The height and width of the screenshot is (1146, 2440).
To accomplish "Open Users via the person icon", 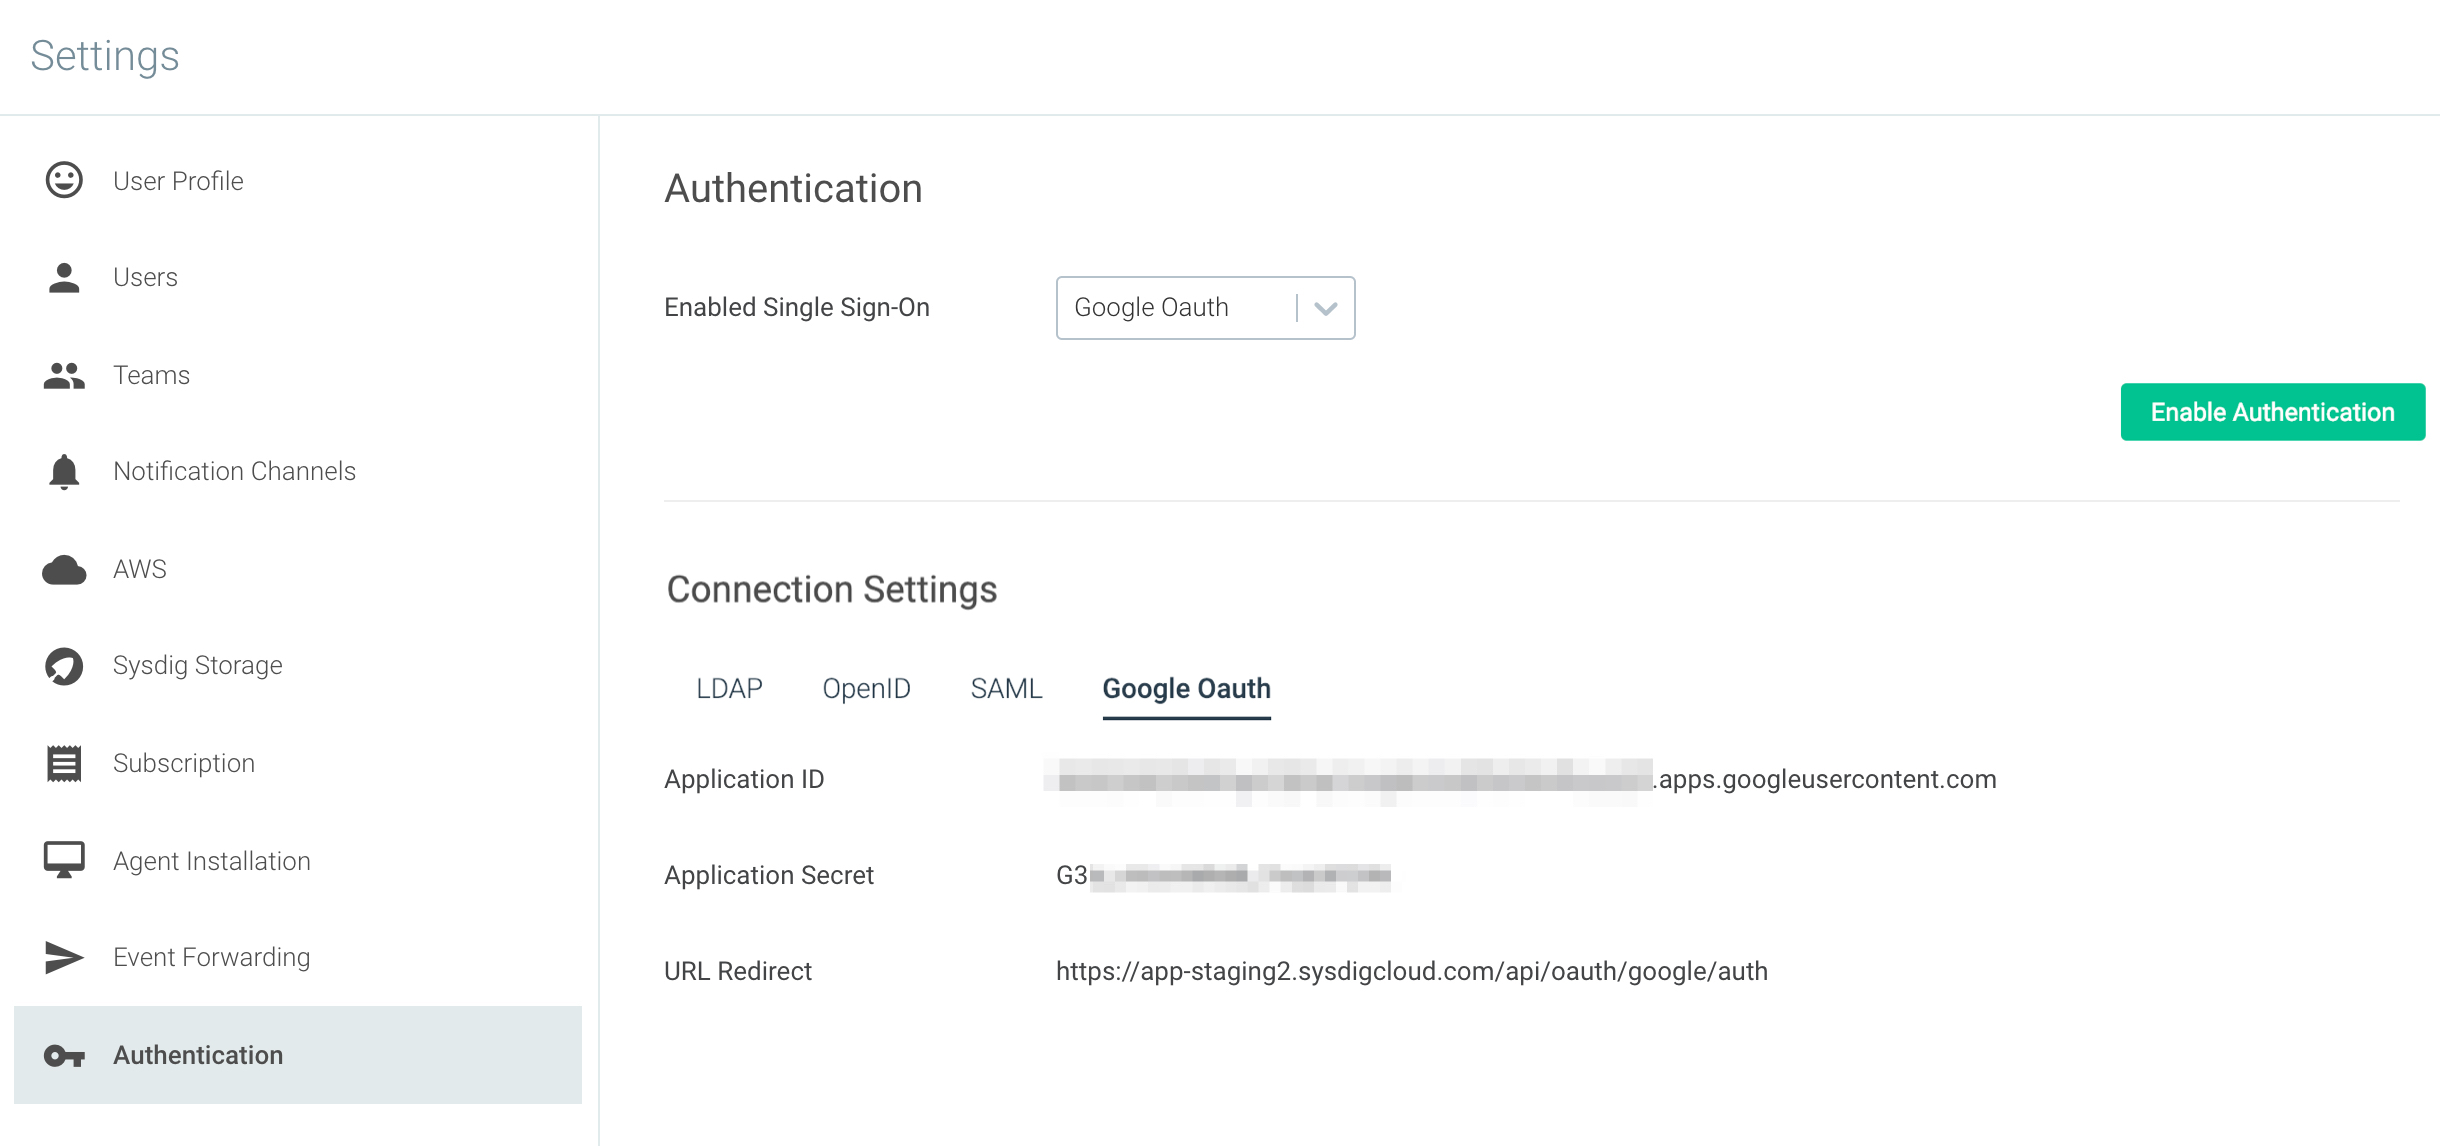I will click(x=64, y=277).
